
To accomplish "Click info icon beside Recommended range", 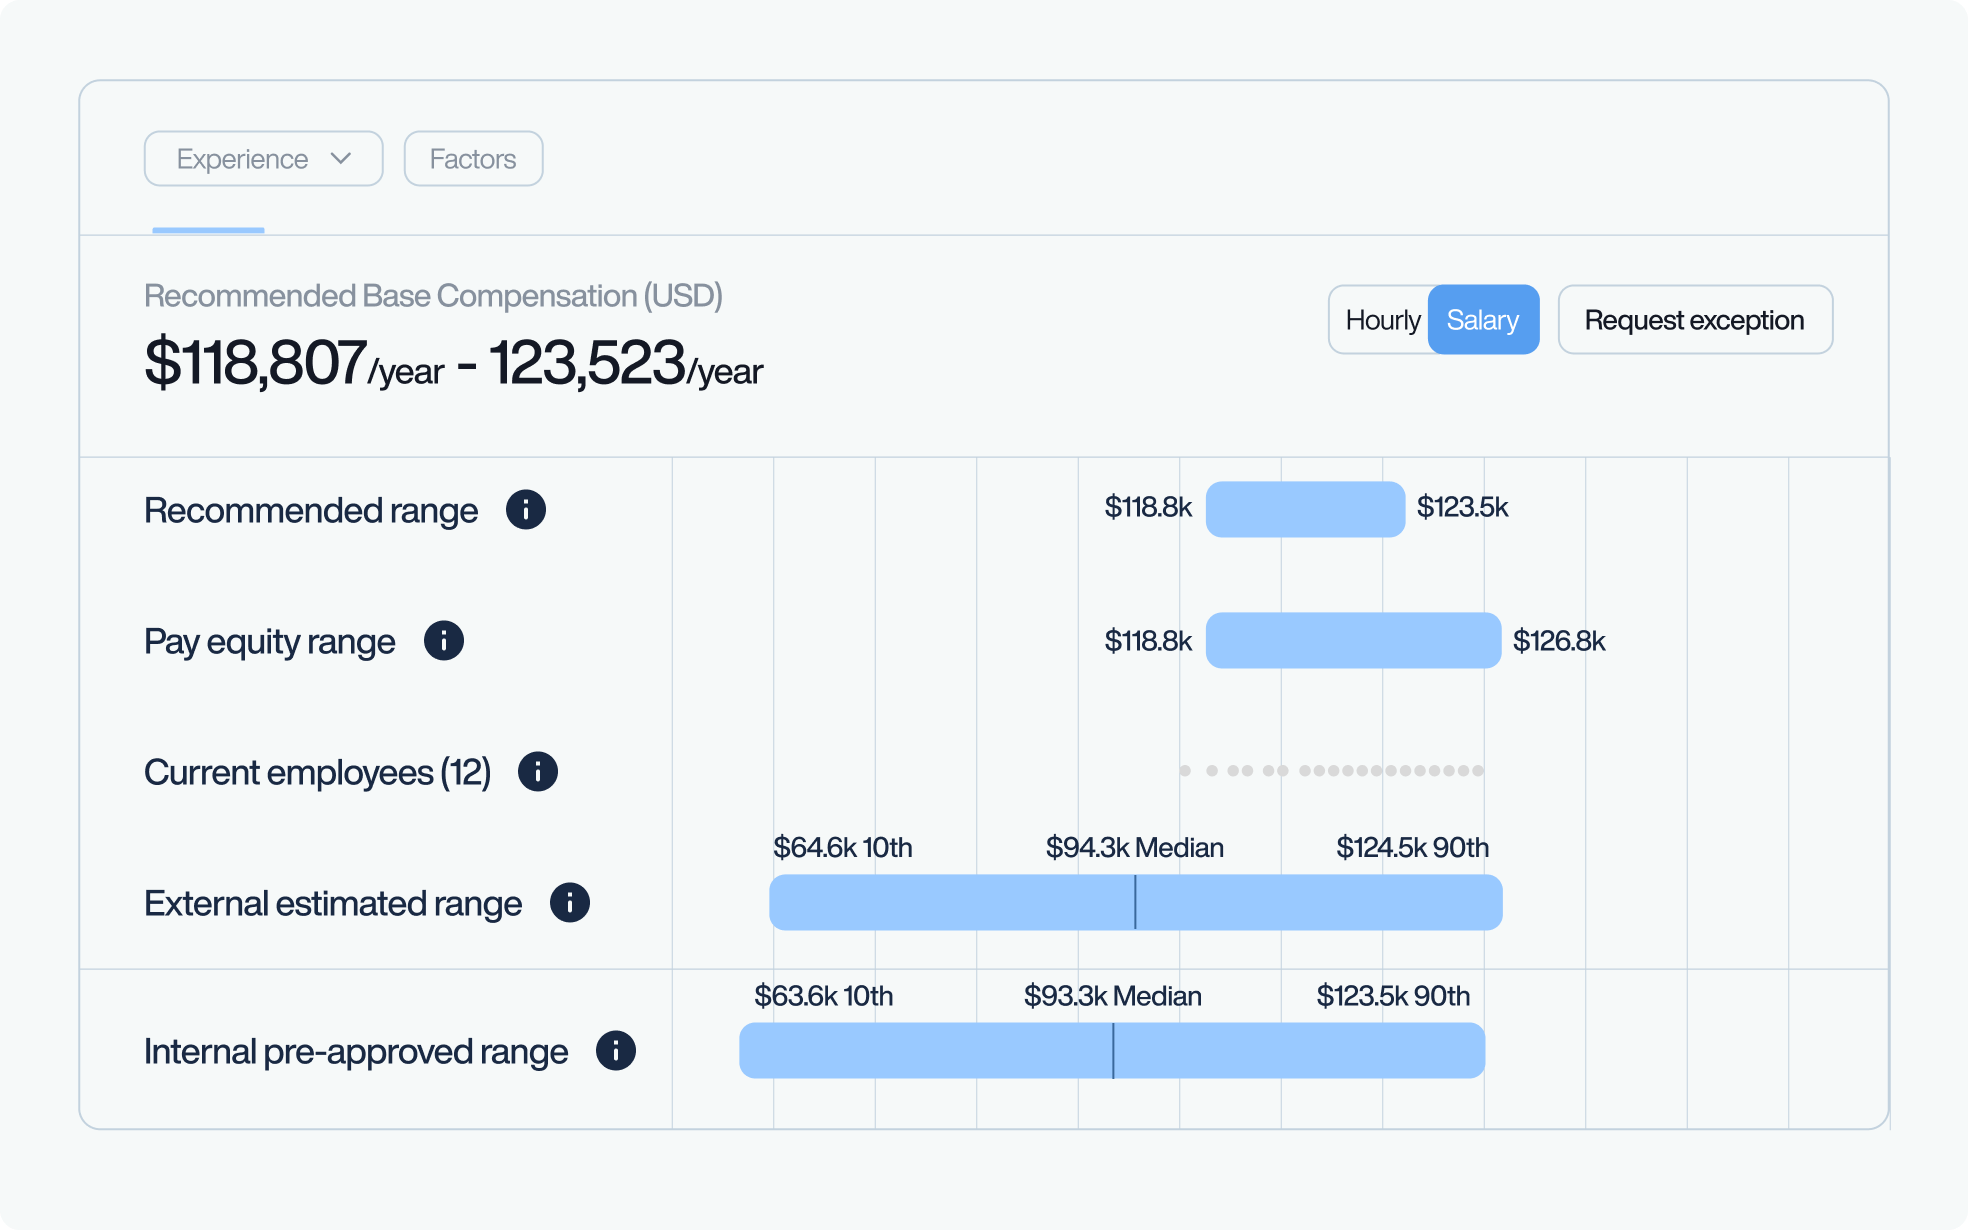I will coord(525,510).
